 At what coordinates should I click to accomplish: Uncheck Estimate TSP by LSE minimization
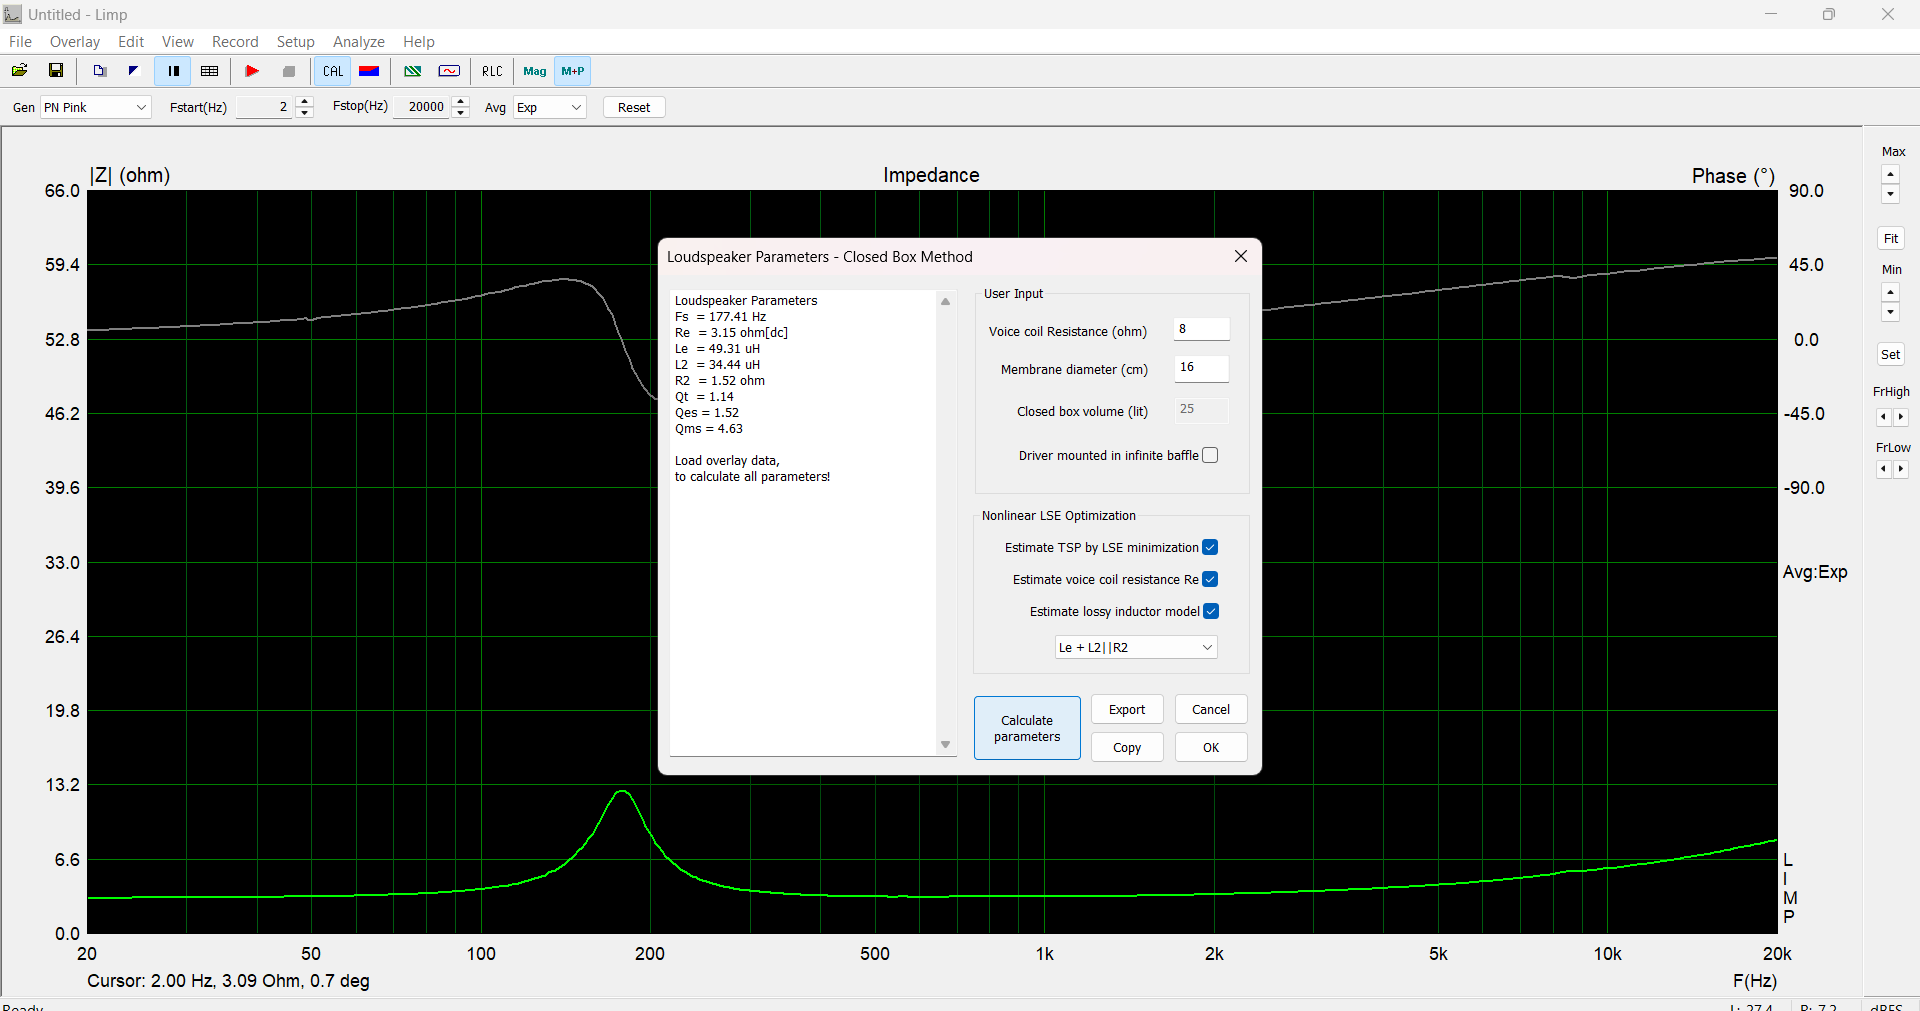point(1210,547)
